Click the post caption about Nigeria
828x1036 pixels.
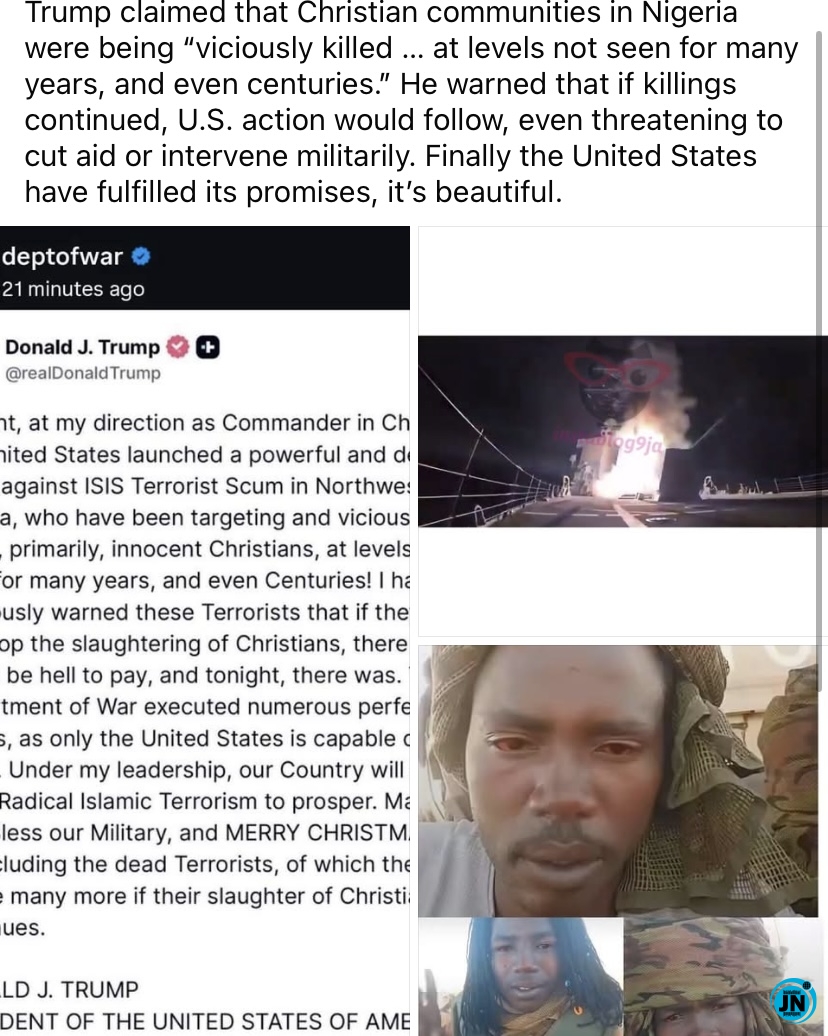point(410,102)
